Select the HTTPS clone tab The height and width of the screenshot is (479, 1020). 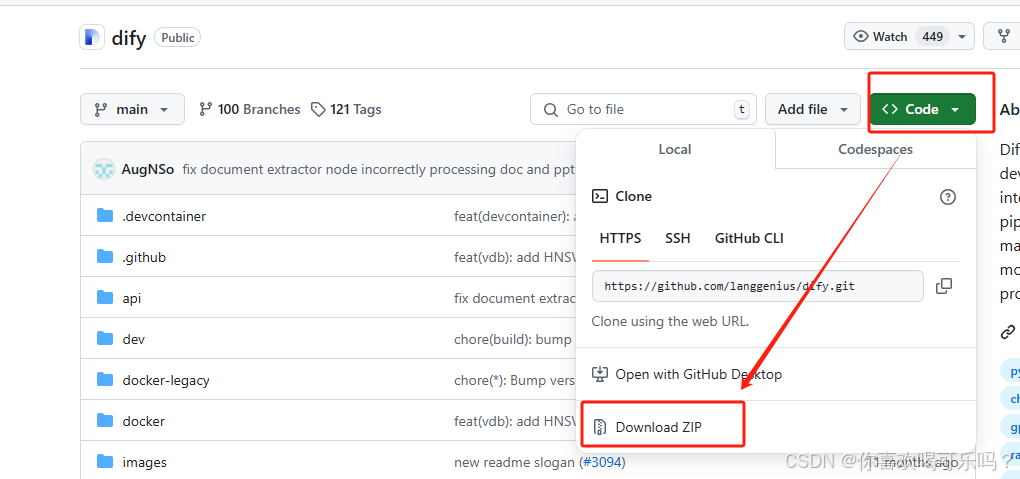click(620, 238)
